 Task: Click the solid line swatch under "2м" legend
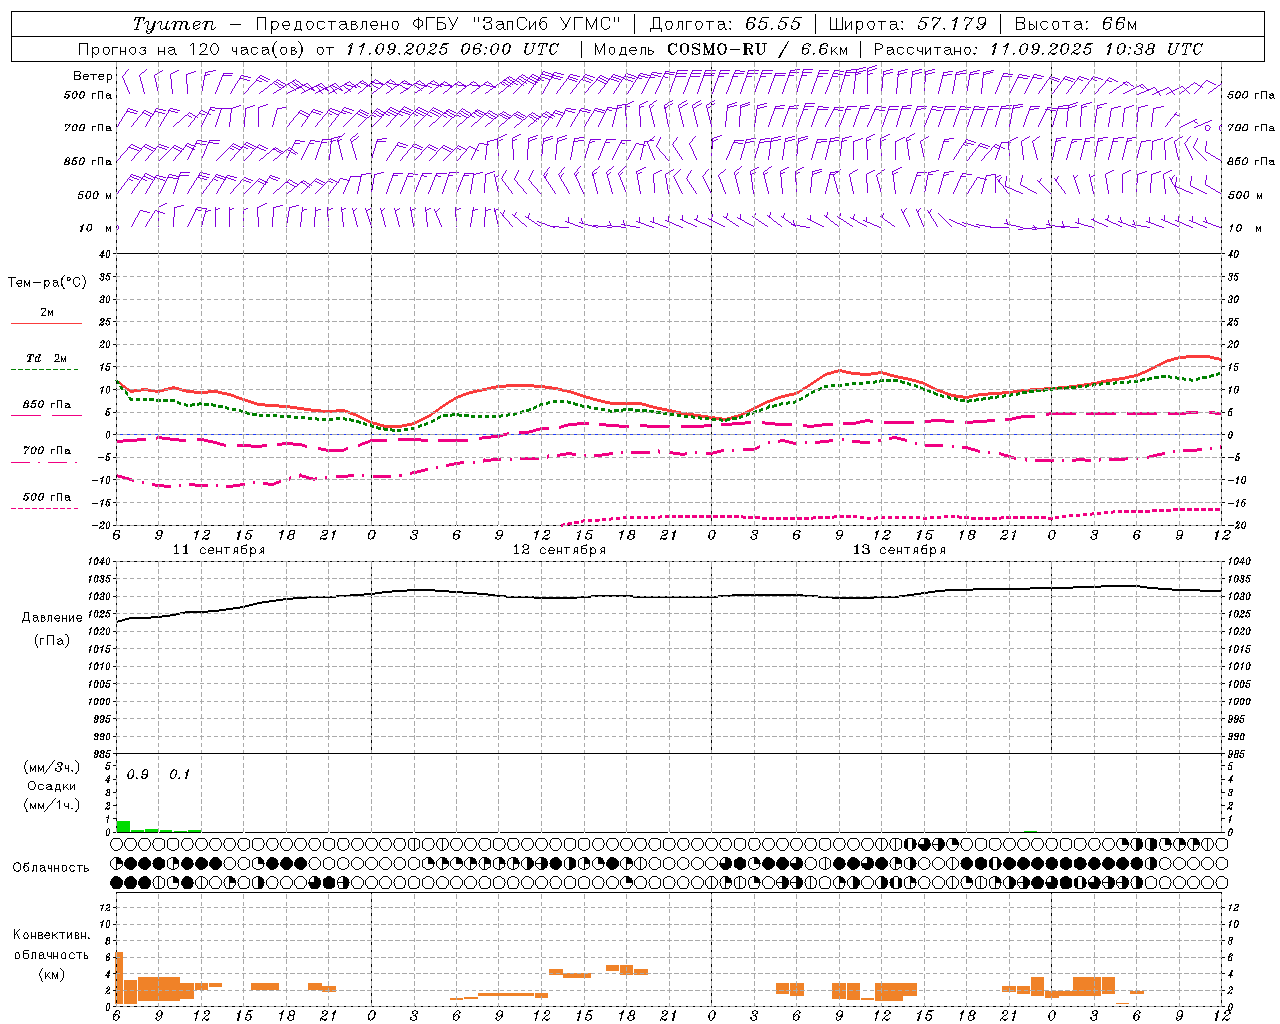pos(46,323)
